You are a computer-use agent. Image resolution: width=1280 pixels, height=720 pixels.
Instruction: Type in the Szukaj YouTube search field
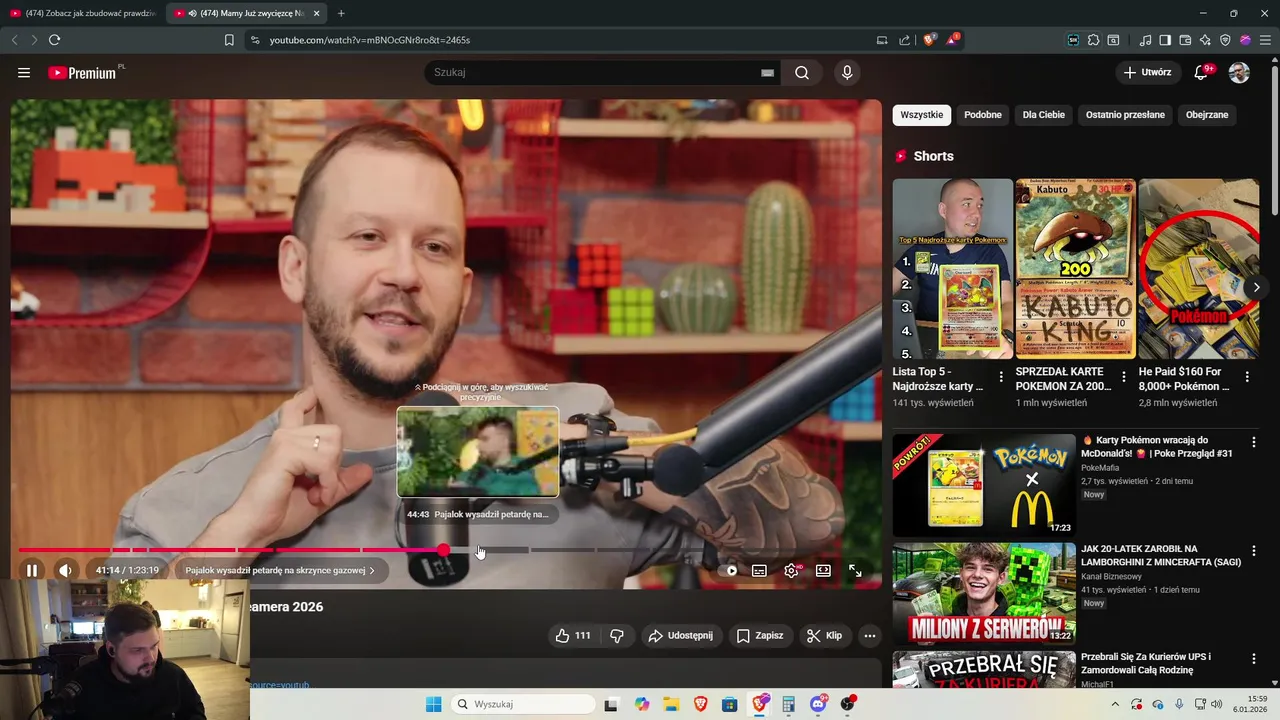tap(595, 73)
